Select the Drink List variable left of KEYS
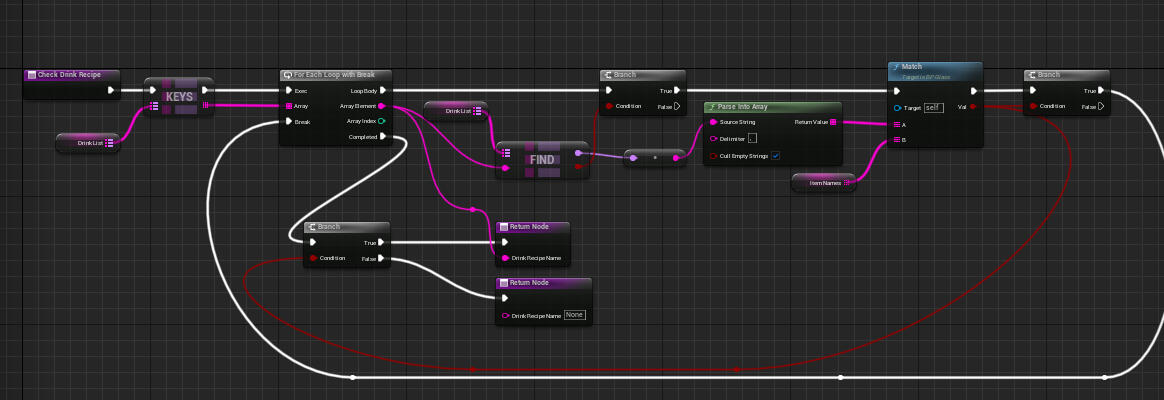 coord(90,143)
